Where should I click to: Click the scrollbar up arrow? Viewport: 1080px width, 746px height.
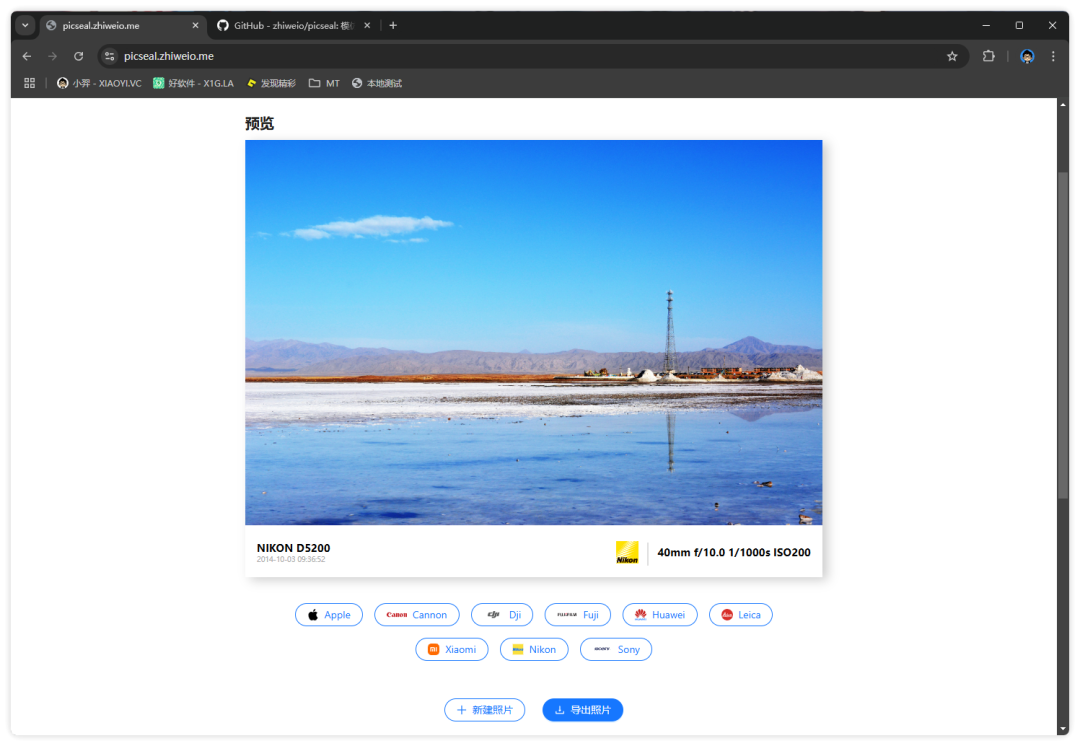coord(1063,105)
